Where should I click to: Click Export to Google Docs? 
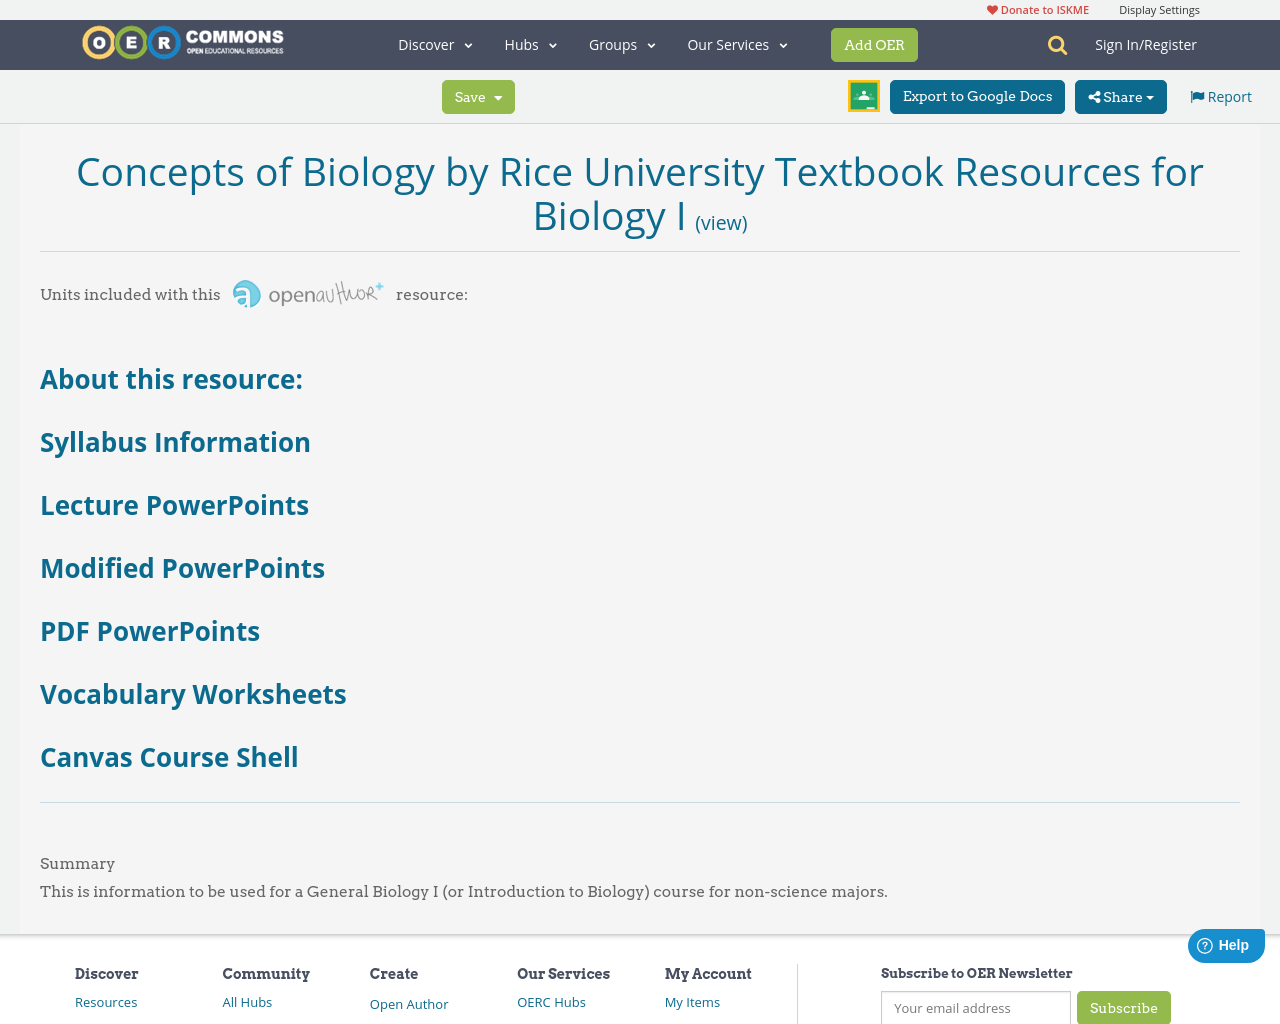977,95
